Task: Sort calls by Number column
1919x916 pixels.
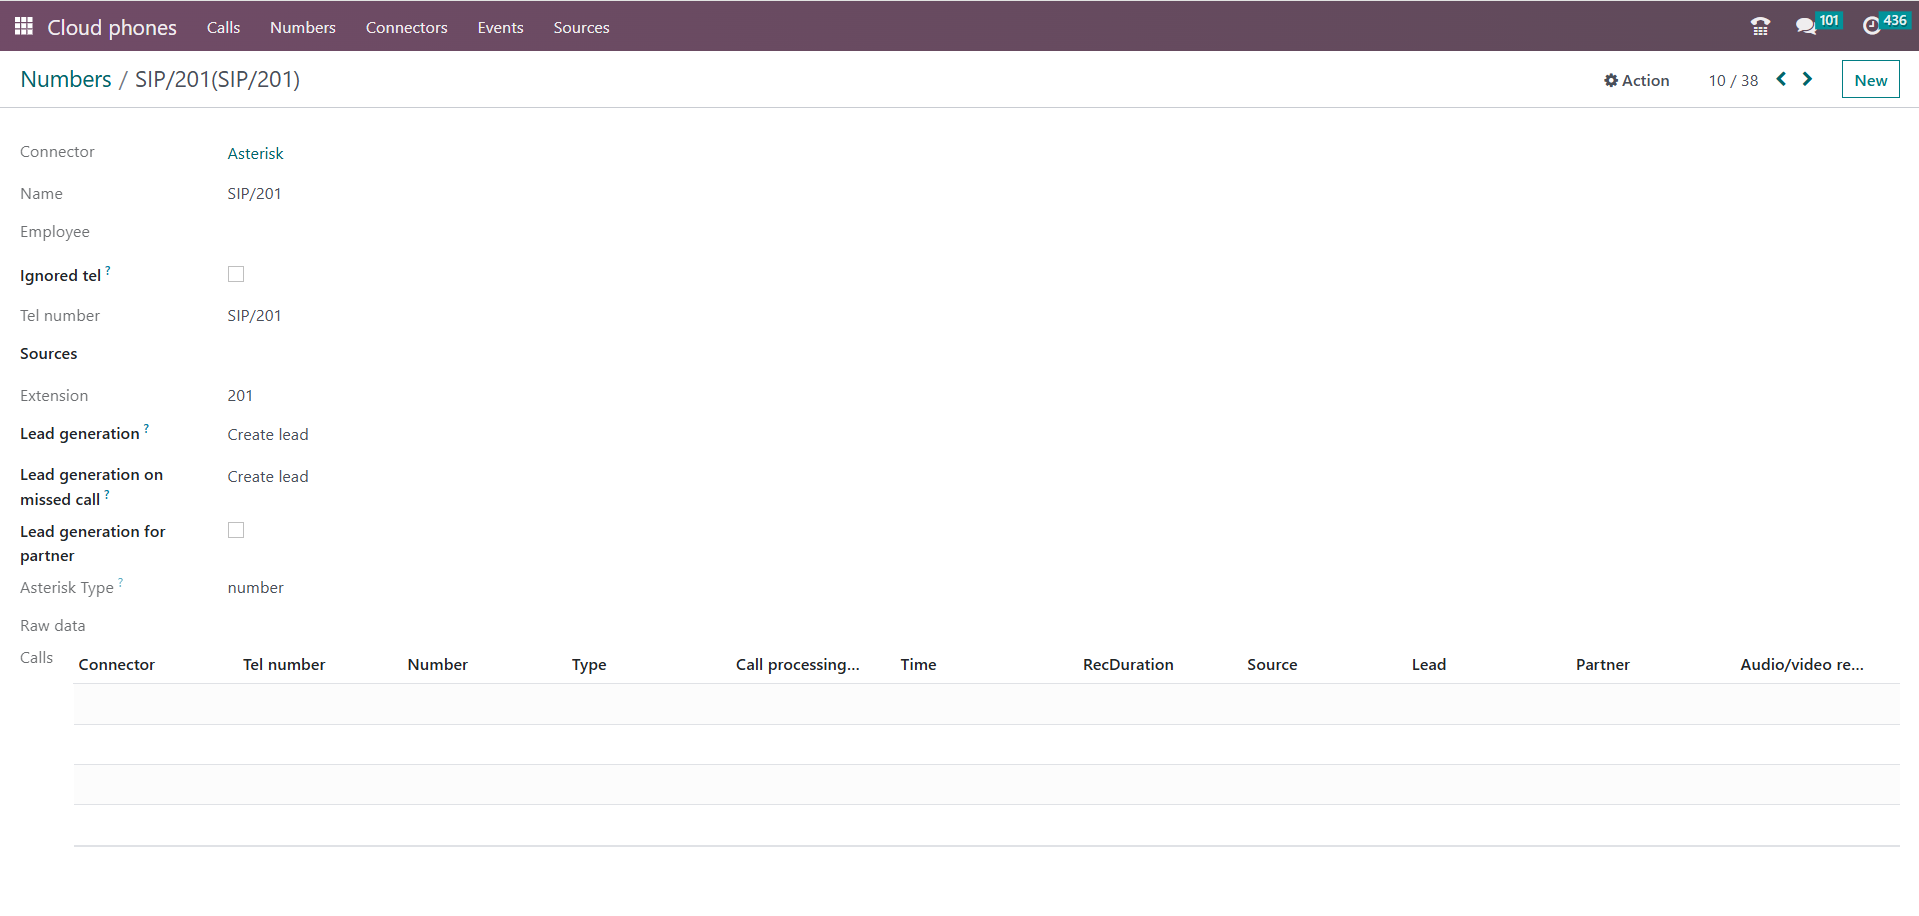Action: (437, 664)
